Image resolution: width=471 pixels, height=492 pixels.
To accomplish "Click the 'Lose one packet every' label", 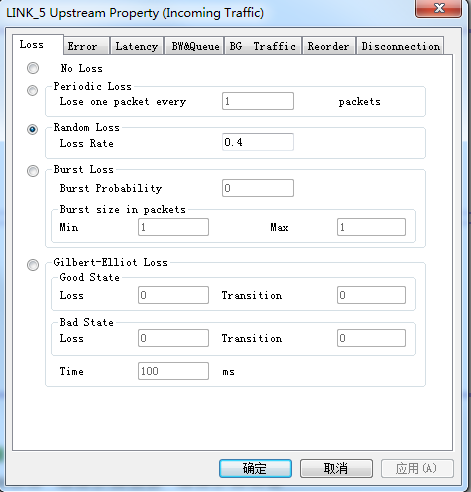I will (x=123, y=102).
